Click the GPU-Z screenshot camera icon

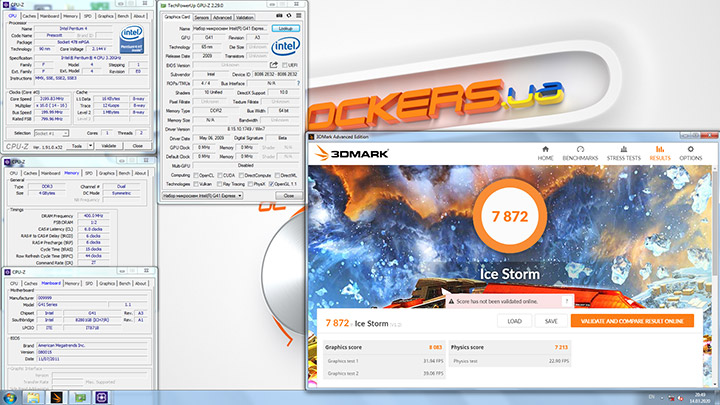[x=279, y=16]
